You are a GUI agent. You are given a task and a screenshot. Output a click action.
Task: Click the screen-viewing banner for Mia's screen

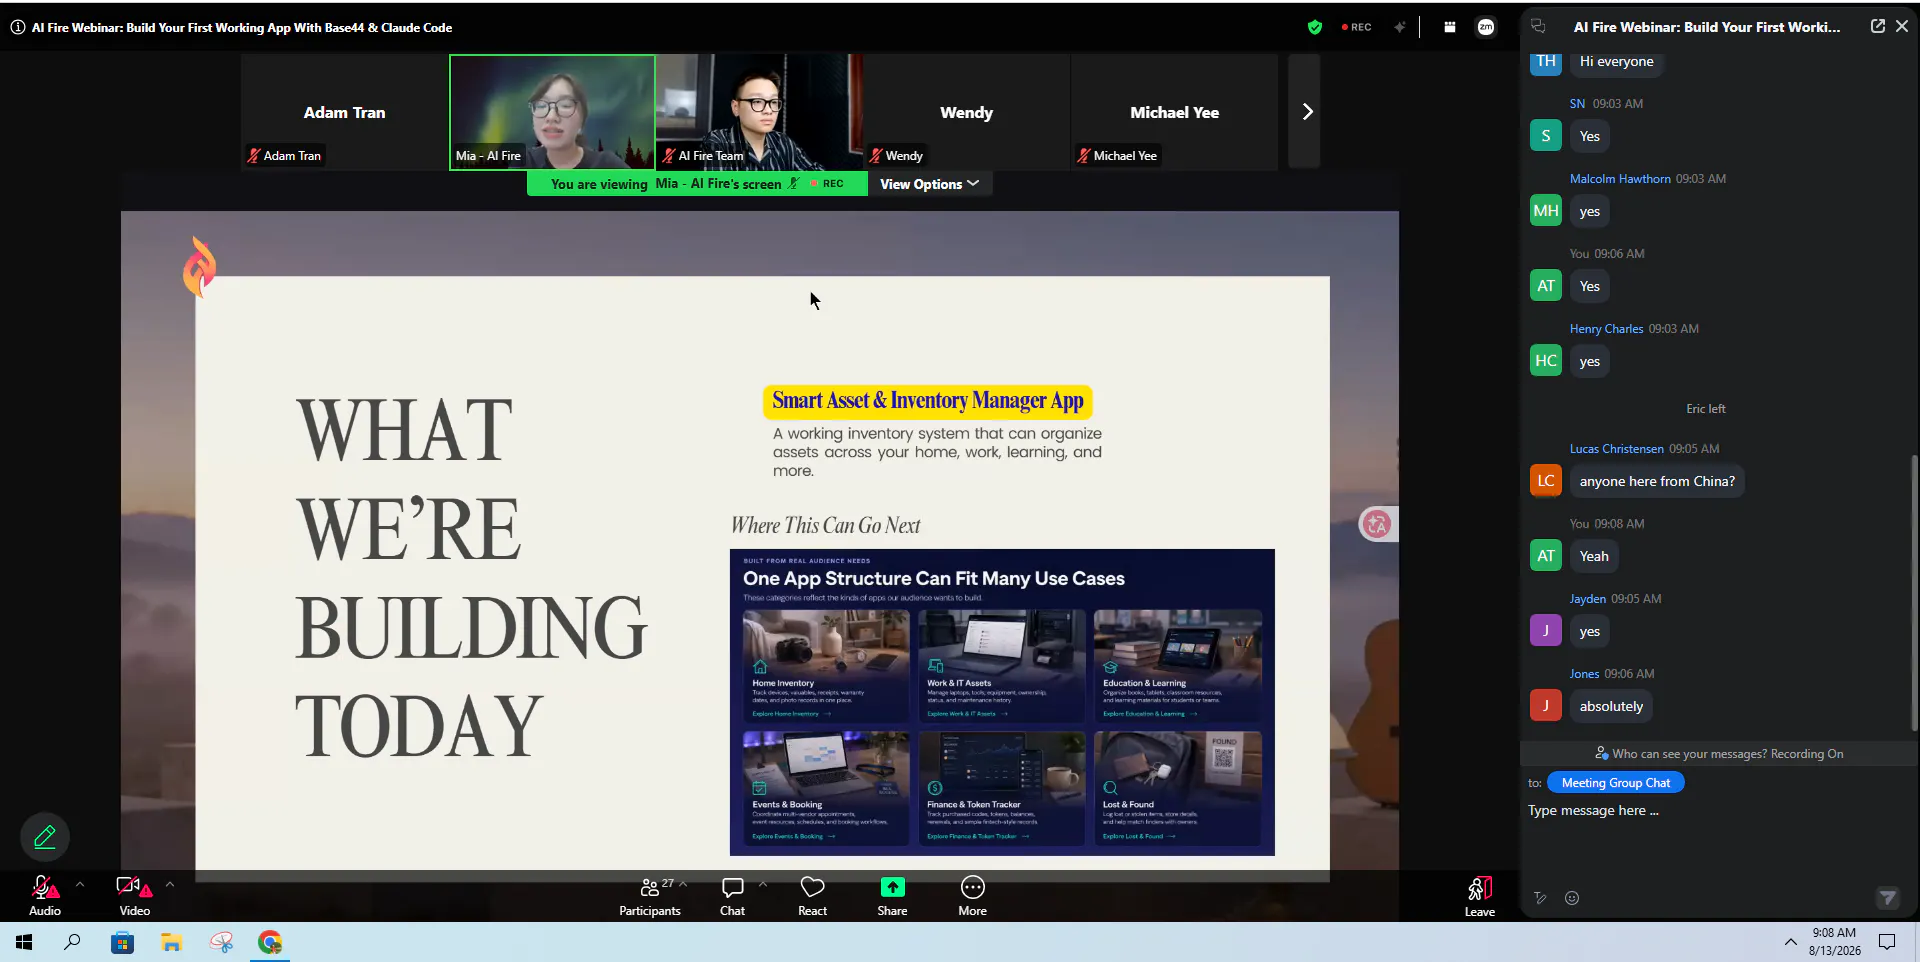click(x=697, y=184)
